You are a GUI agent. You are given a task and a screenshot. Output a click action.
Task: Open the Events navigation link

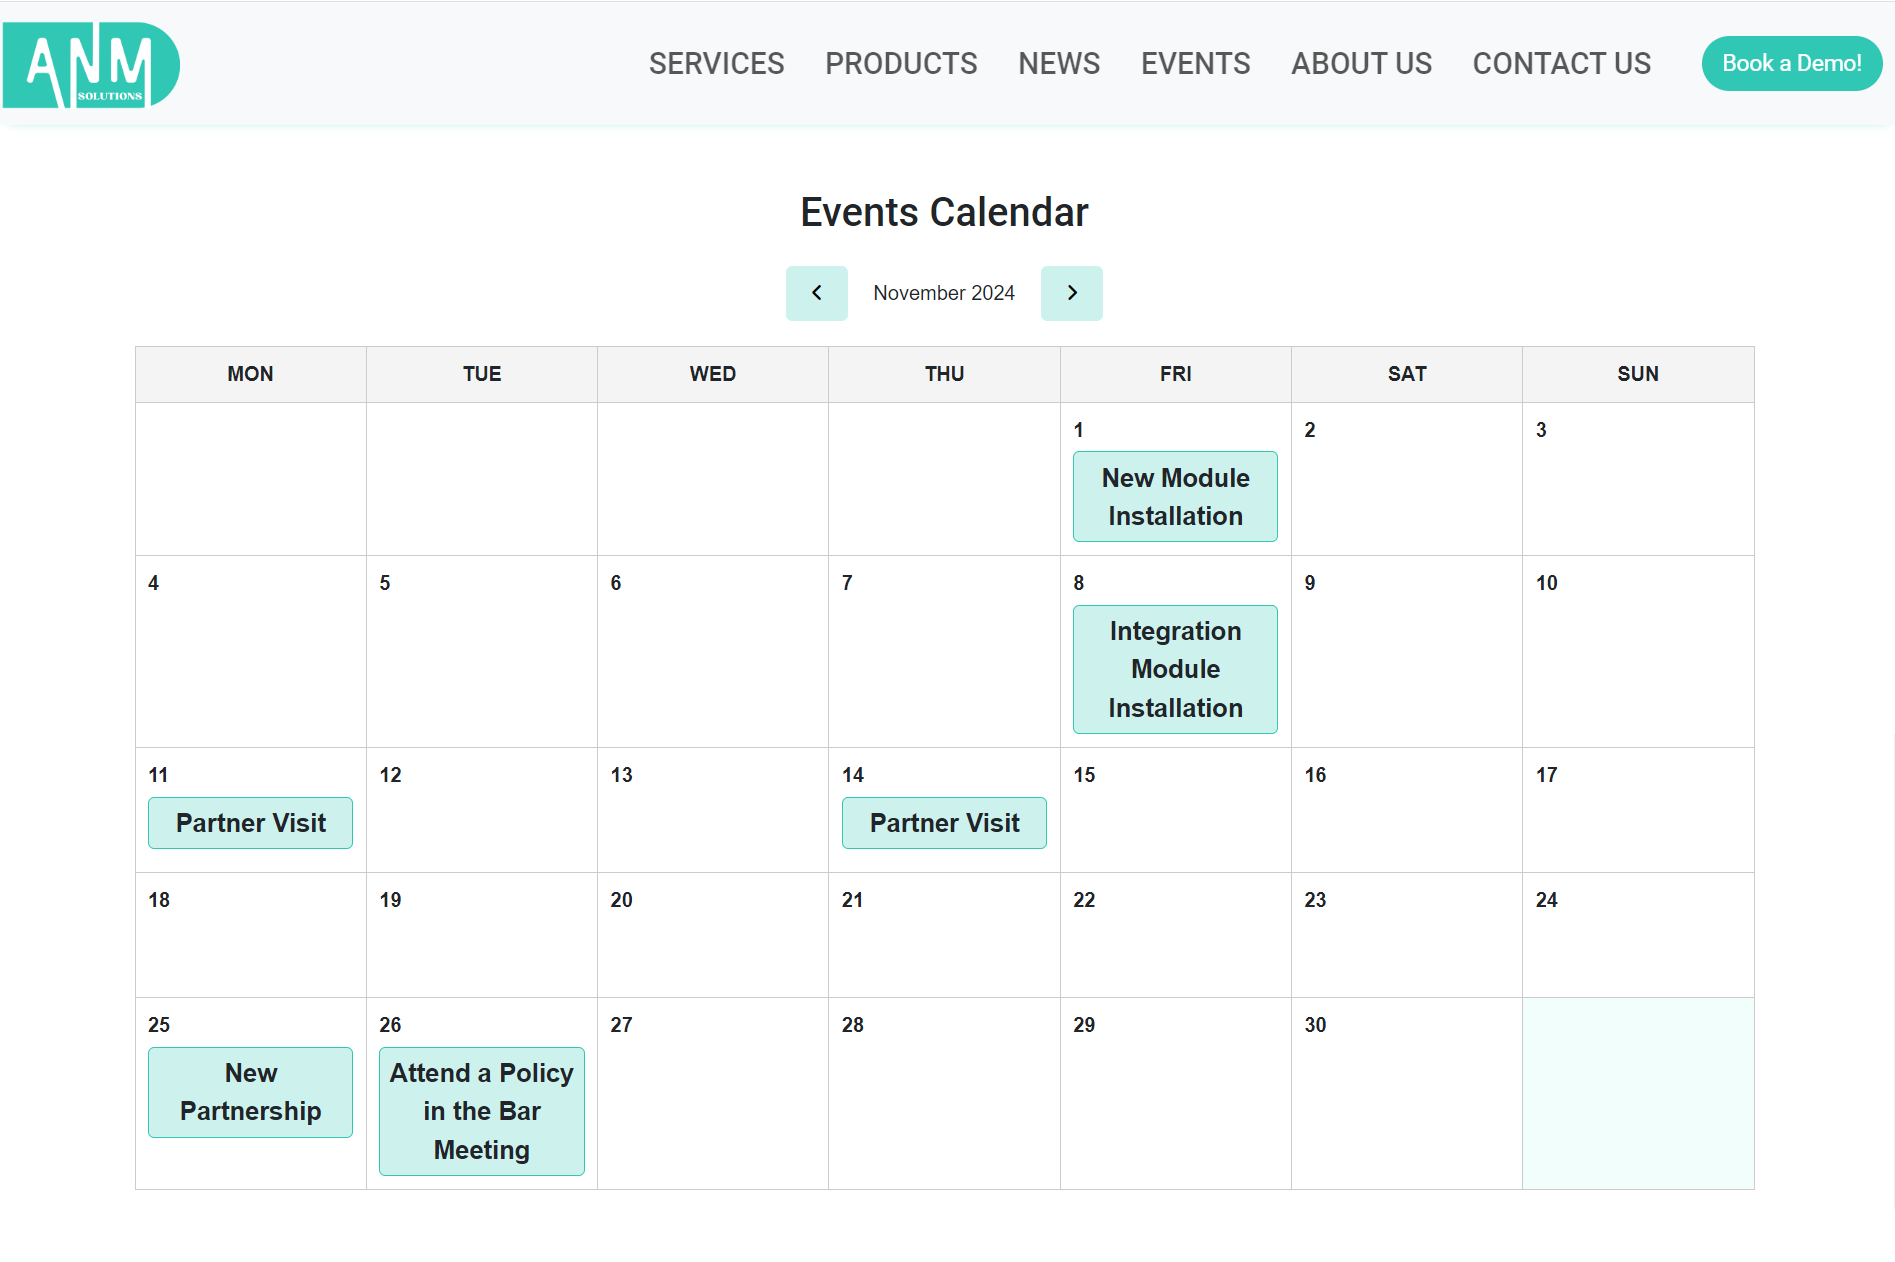(1195, 64)
